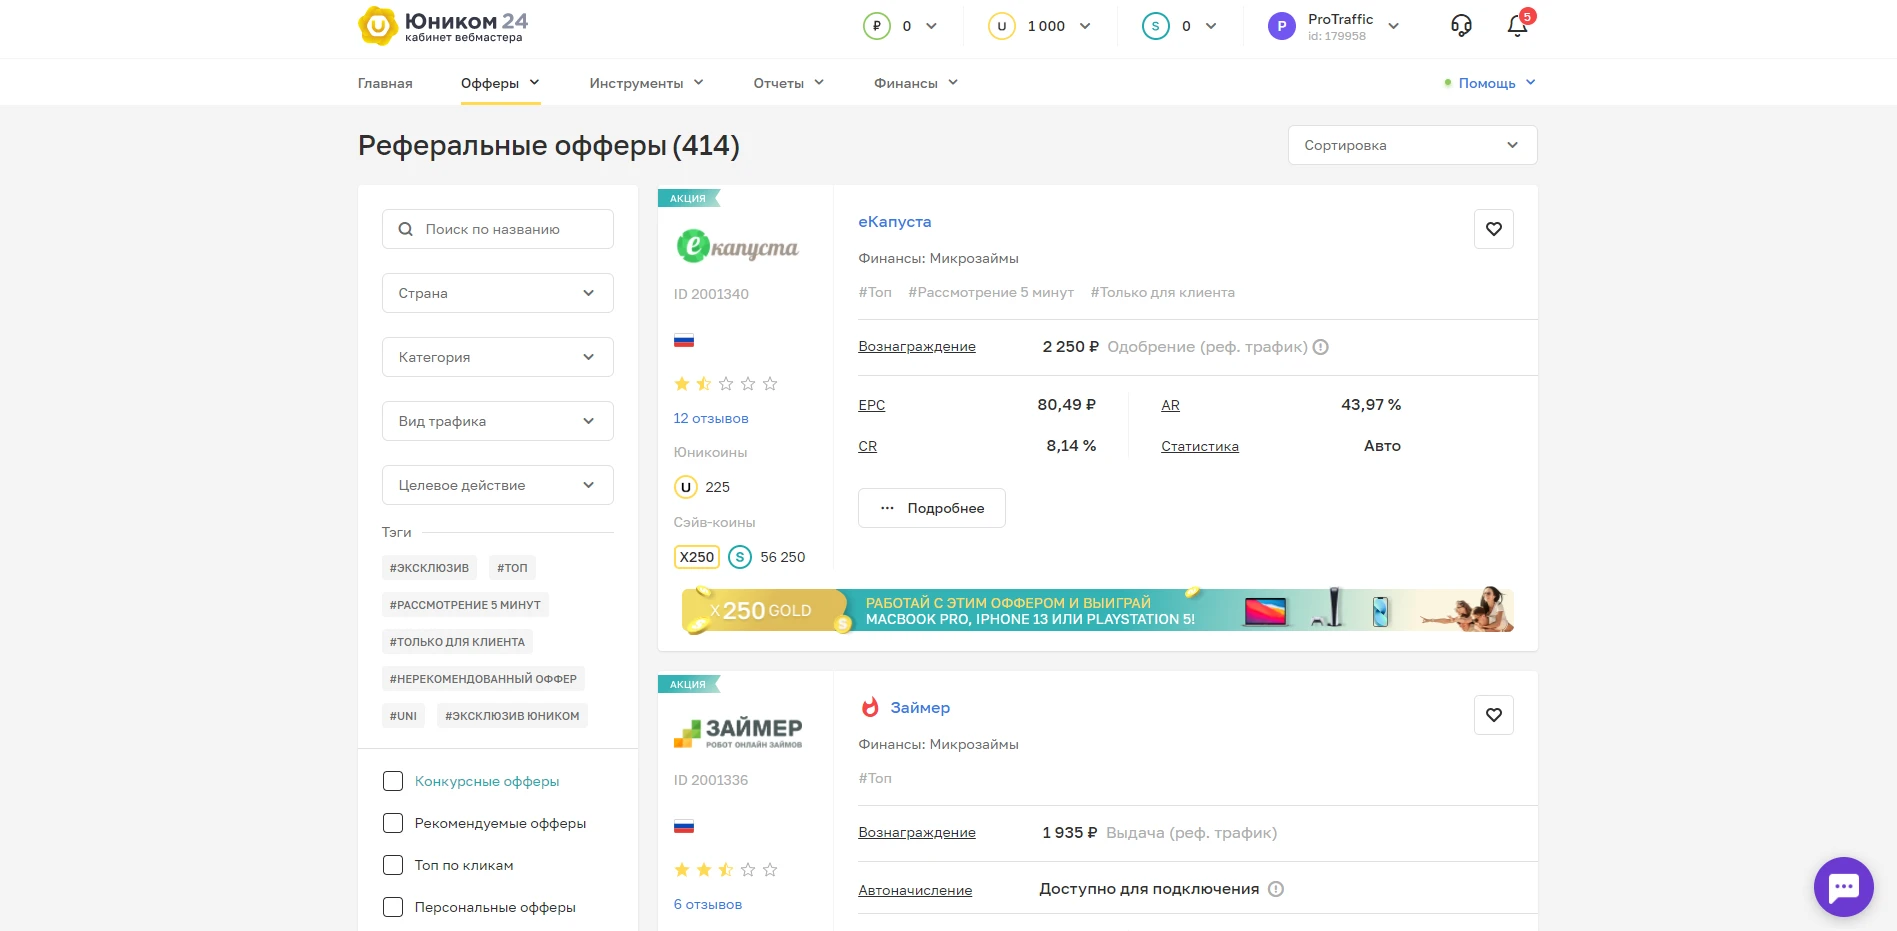Viewport: 1897px width, 931px height.
Task: Open the 6 отзывов reviews link
Action: click(x=708, y=904)
